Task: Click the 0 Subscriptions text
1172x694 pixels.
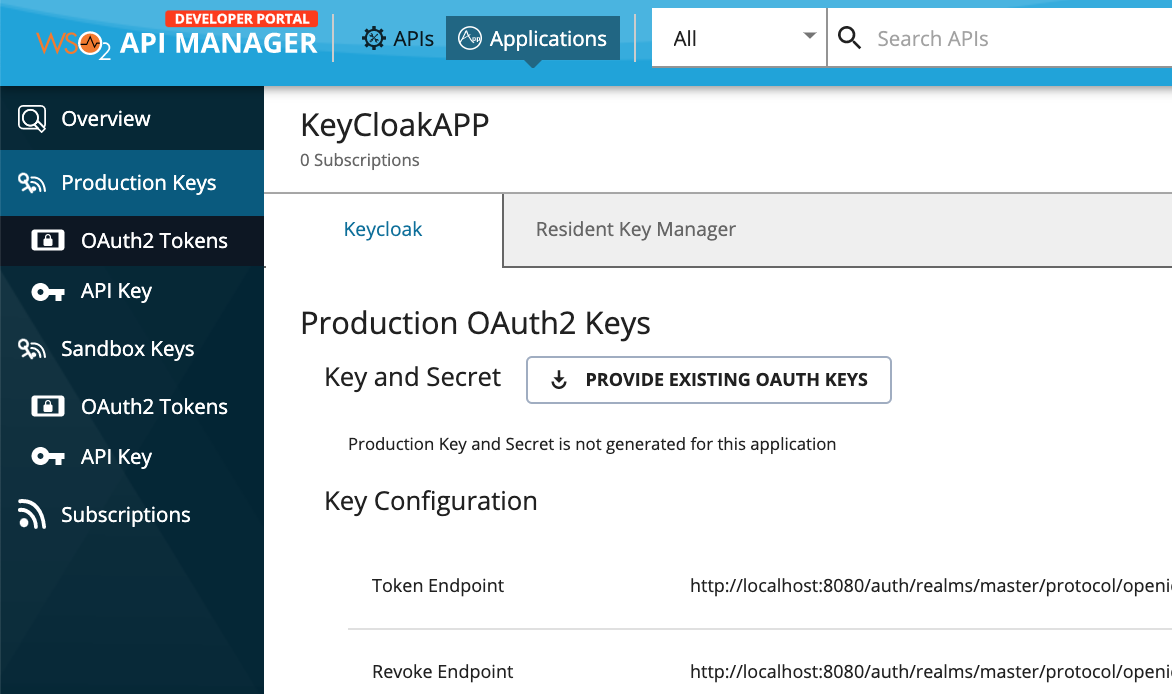Action: tap(360, 160)
